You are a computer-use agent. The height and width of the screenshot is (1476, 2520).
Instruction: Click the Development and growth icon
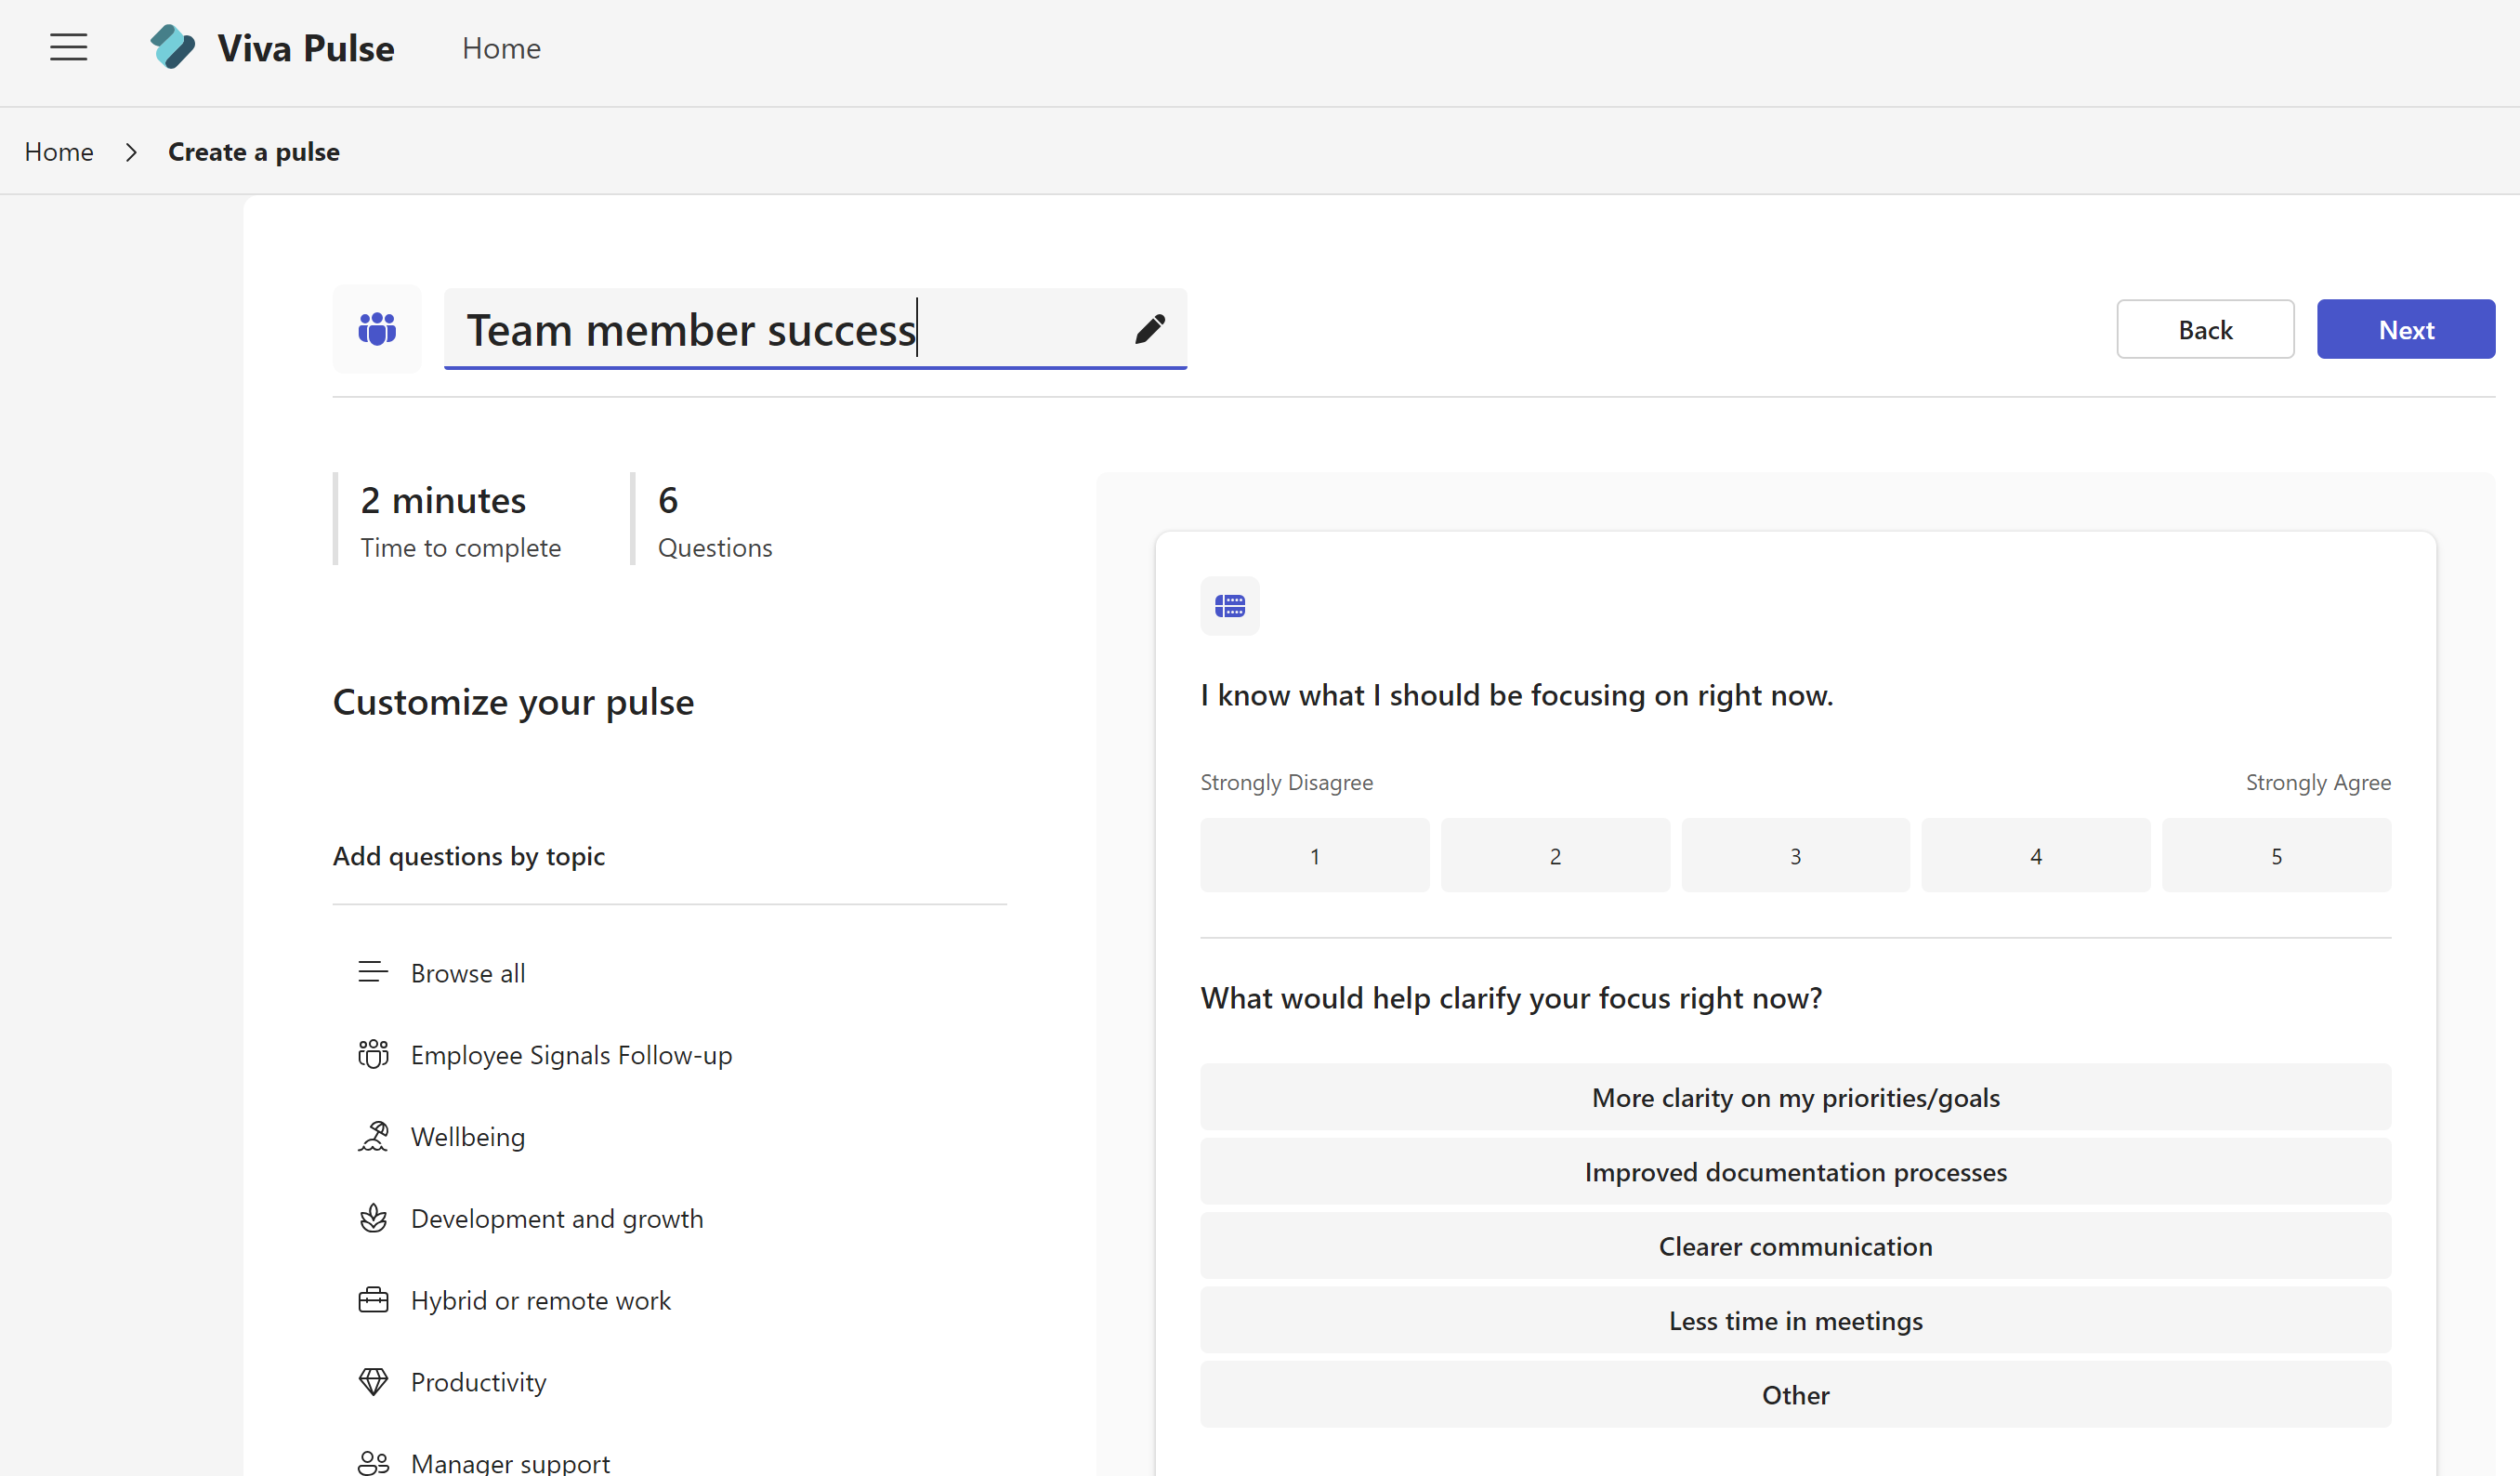coord(371,1218)
